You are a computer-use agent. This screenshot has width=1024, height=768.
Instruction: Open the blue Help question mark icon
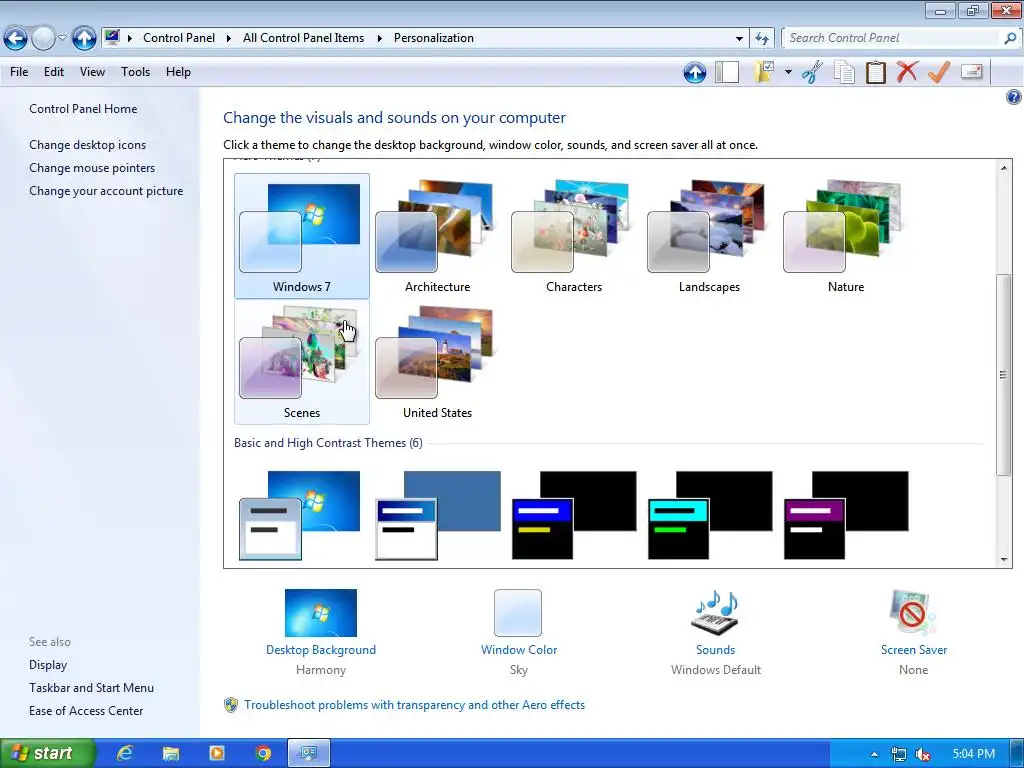click(1013, 97)
